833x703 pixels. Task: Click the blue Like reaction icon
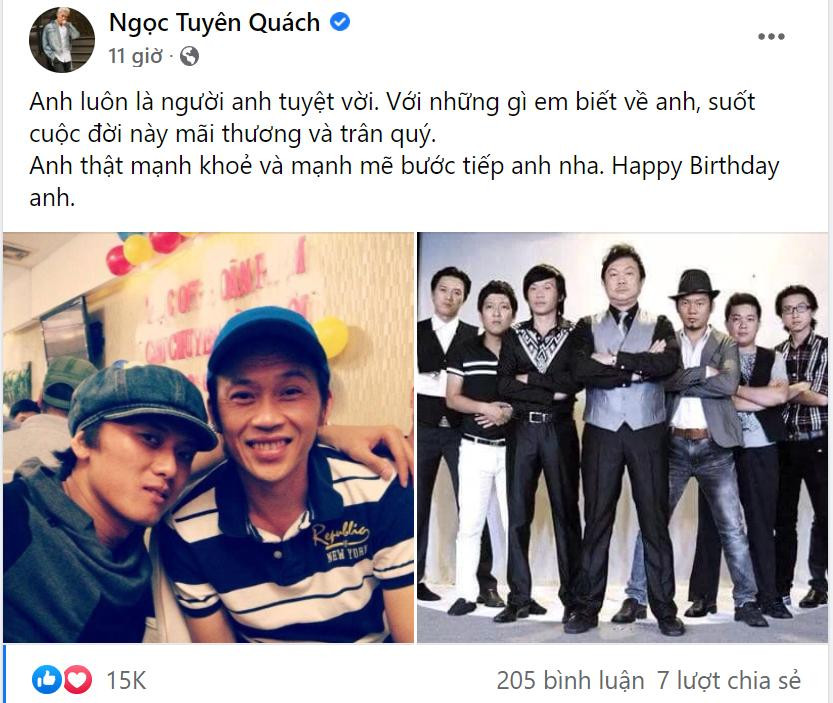(47, 680)
